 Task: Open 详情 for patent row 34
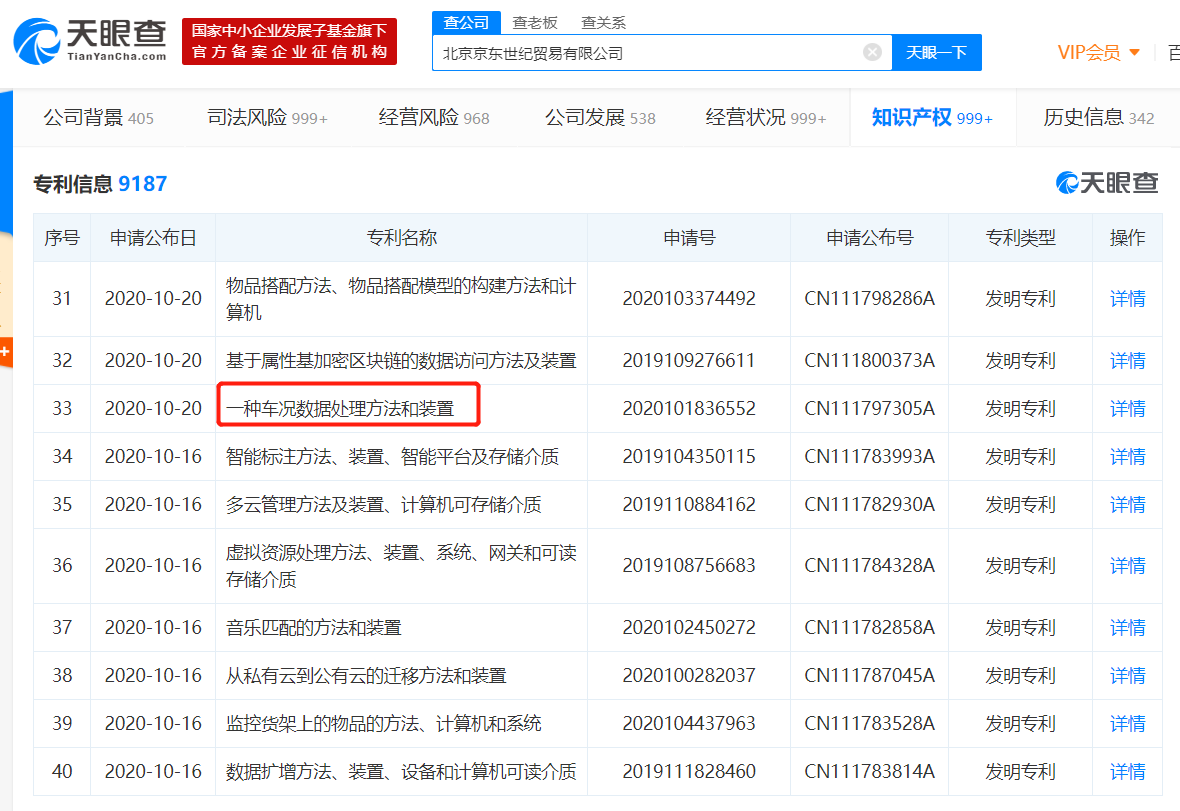click(1127, 457)
